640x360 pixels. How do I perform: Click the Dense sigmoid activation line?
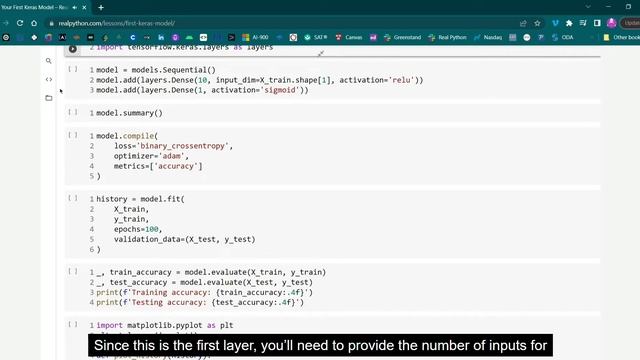pyautogui.click(x=202, y=90)
